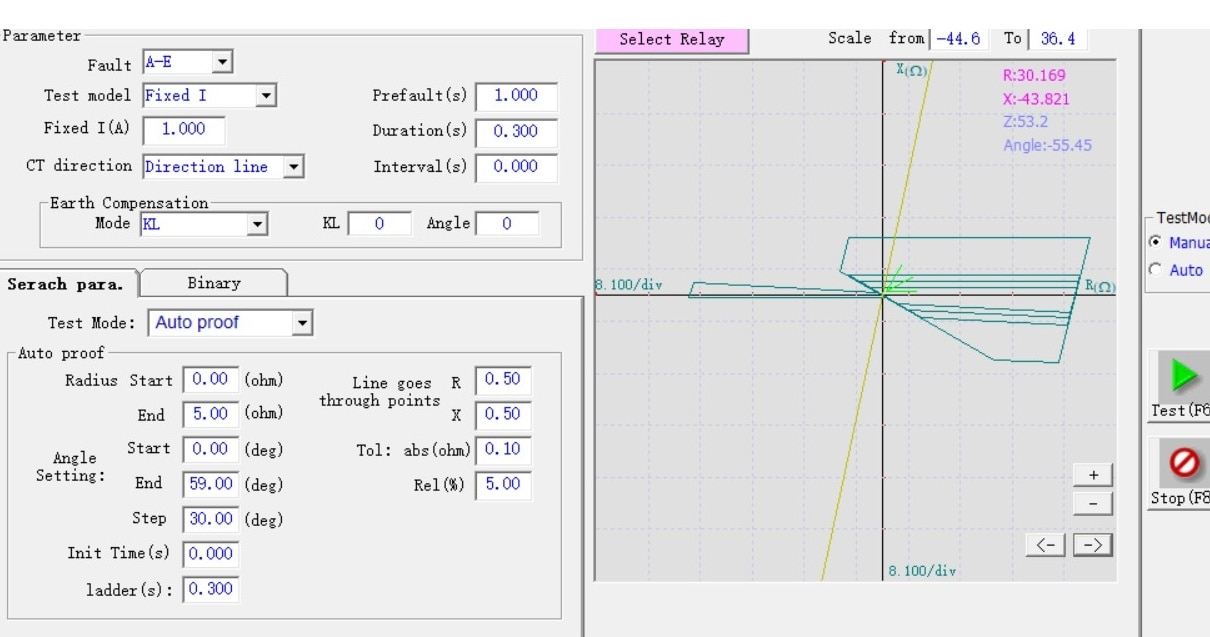Zoom out with the minus button
Screen dimensions: 1210x637
(x=1093, y=503)
